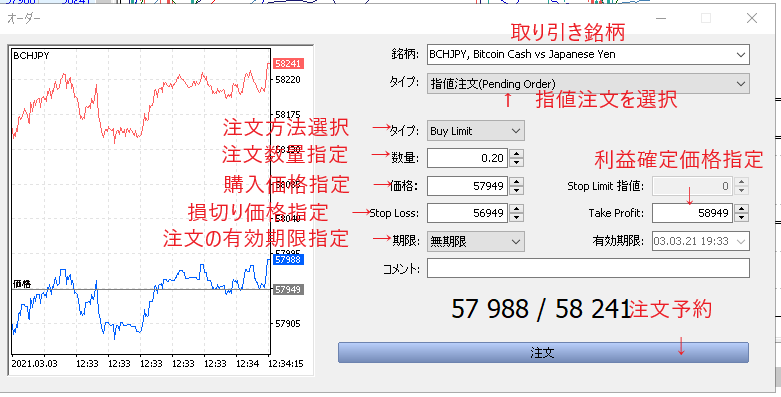Lower Stop Loss value using down arrow
The image size is (781, 397).
(517, 218)
